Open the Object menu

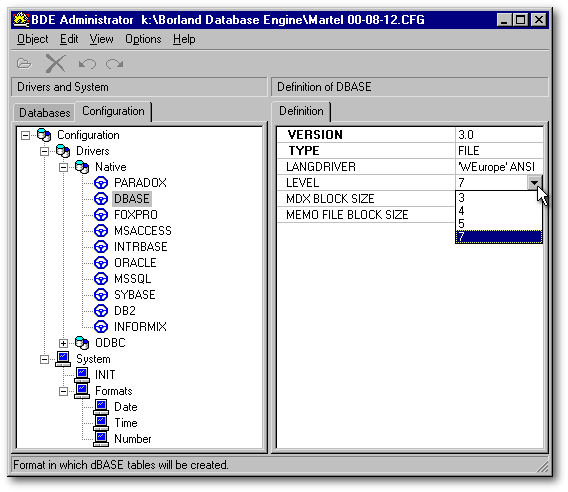click(x=33, y=39)
